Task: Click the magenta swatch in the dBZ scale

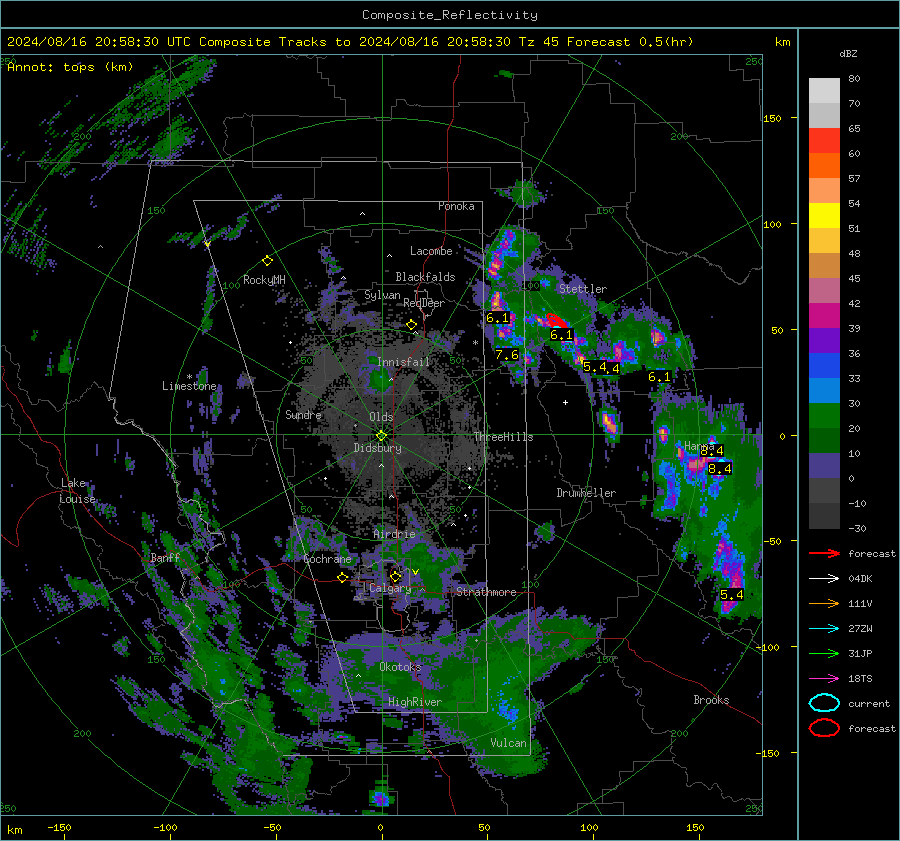Action: [x=824, y=315]
